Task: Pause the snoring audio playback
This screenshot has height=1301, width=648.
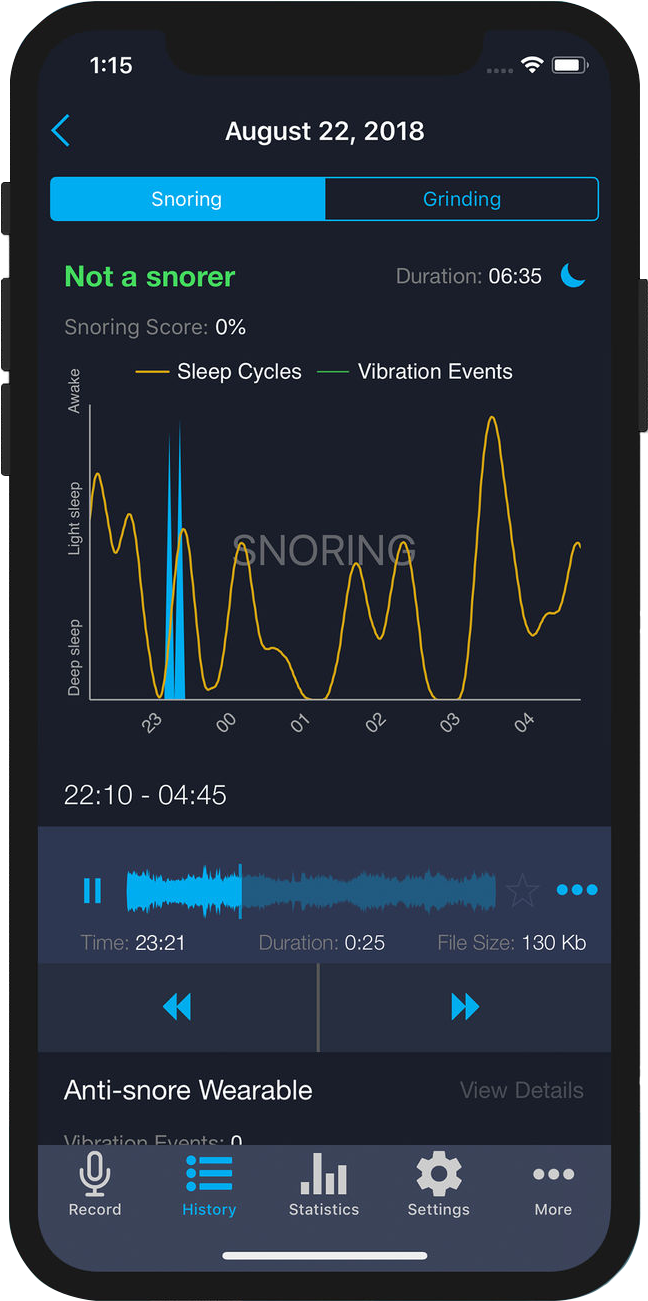Action: 92,890
